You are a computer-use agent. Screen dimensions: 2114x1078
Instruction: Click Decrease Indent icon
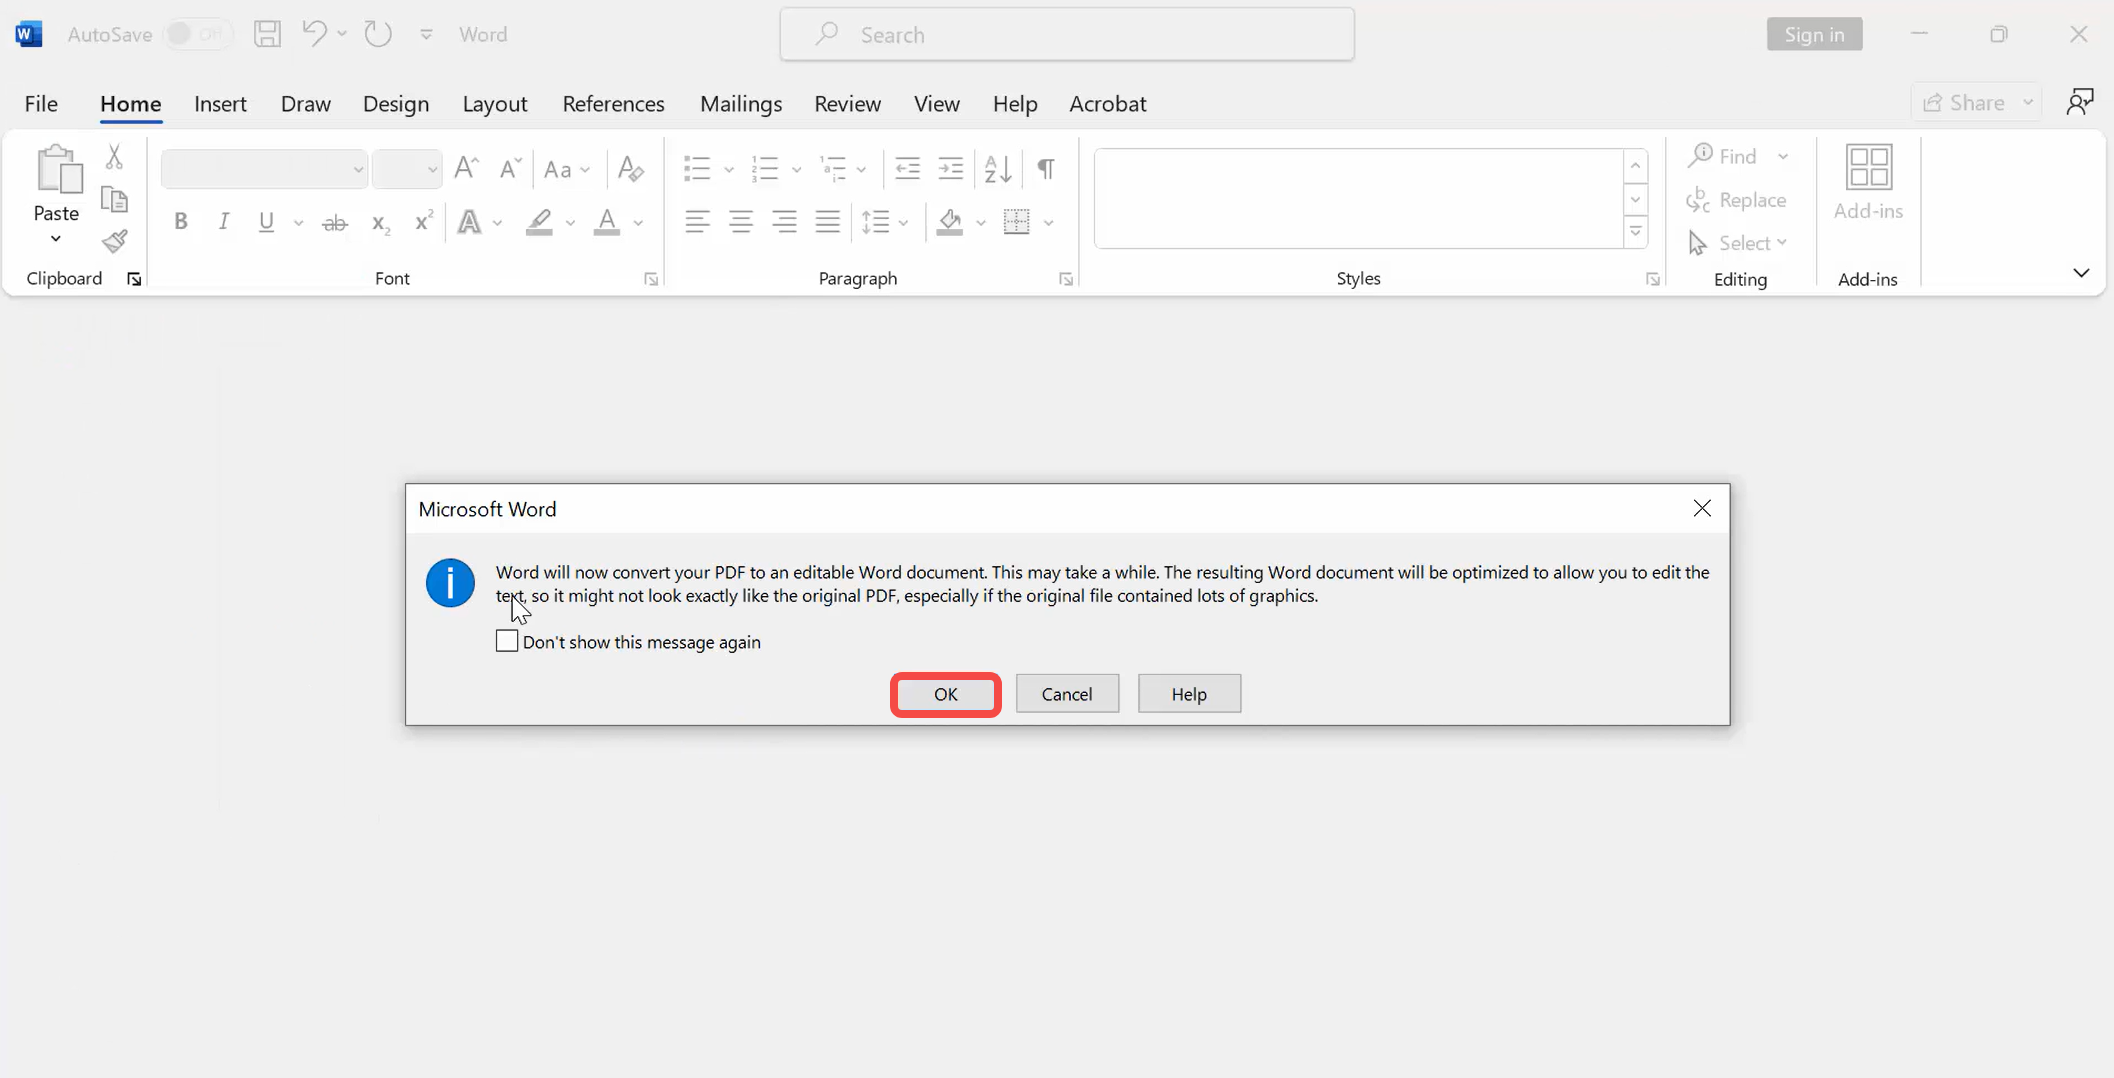pyautogui.click(x=907, y=168)
